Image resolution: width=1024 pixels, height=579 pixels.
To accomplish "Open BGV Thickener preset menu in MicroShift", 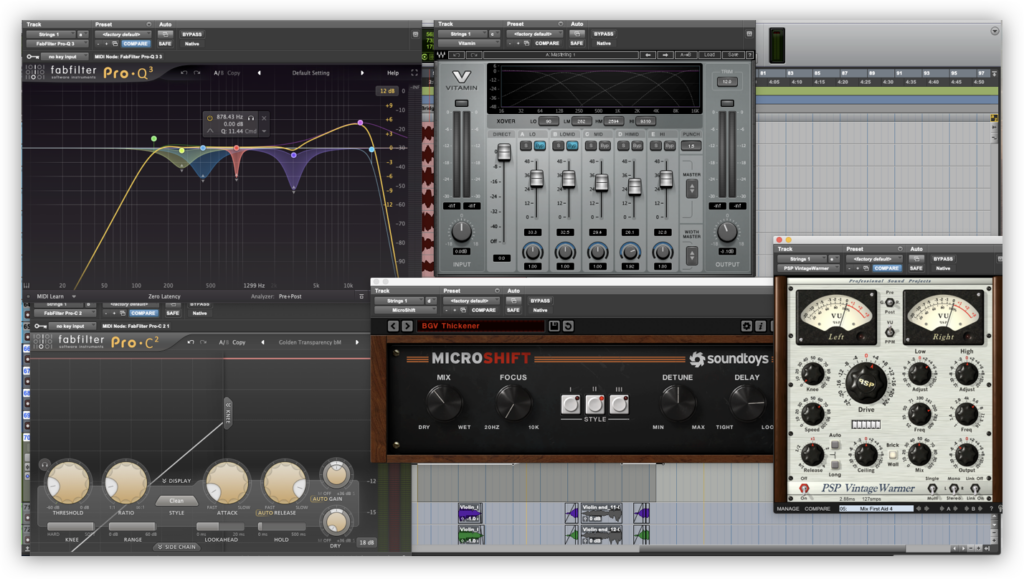I will [x=481, y=326].
